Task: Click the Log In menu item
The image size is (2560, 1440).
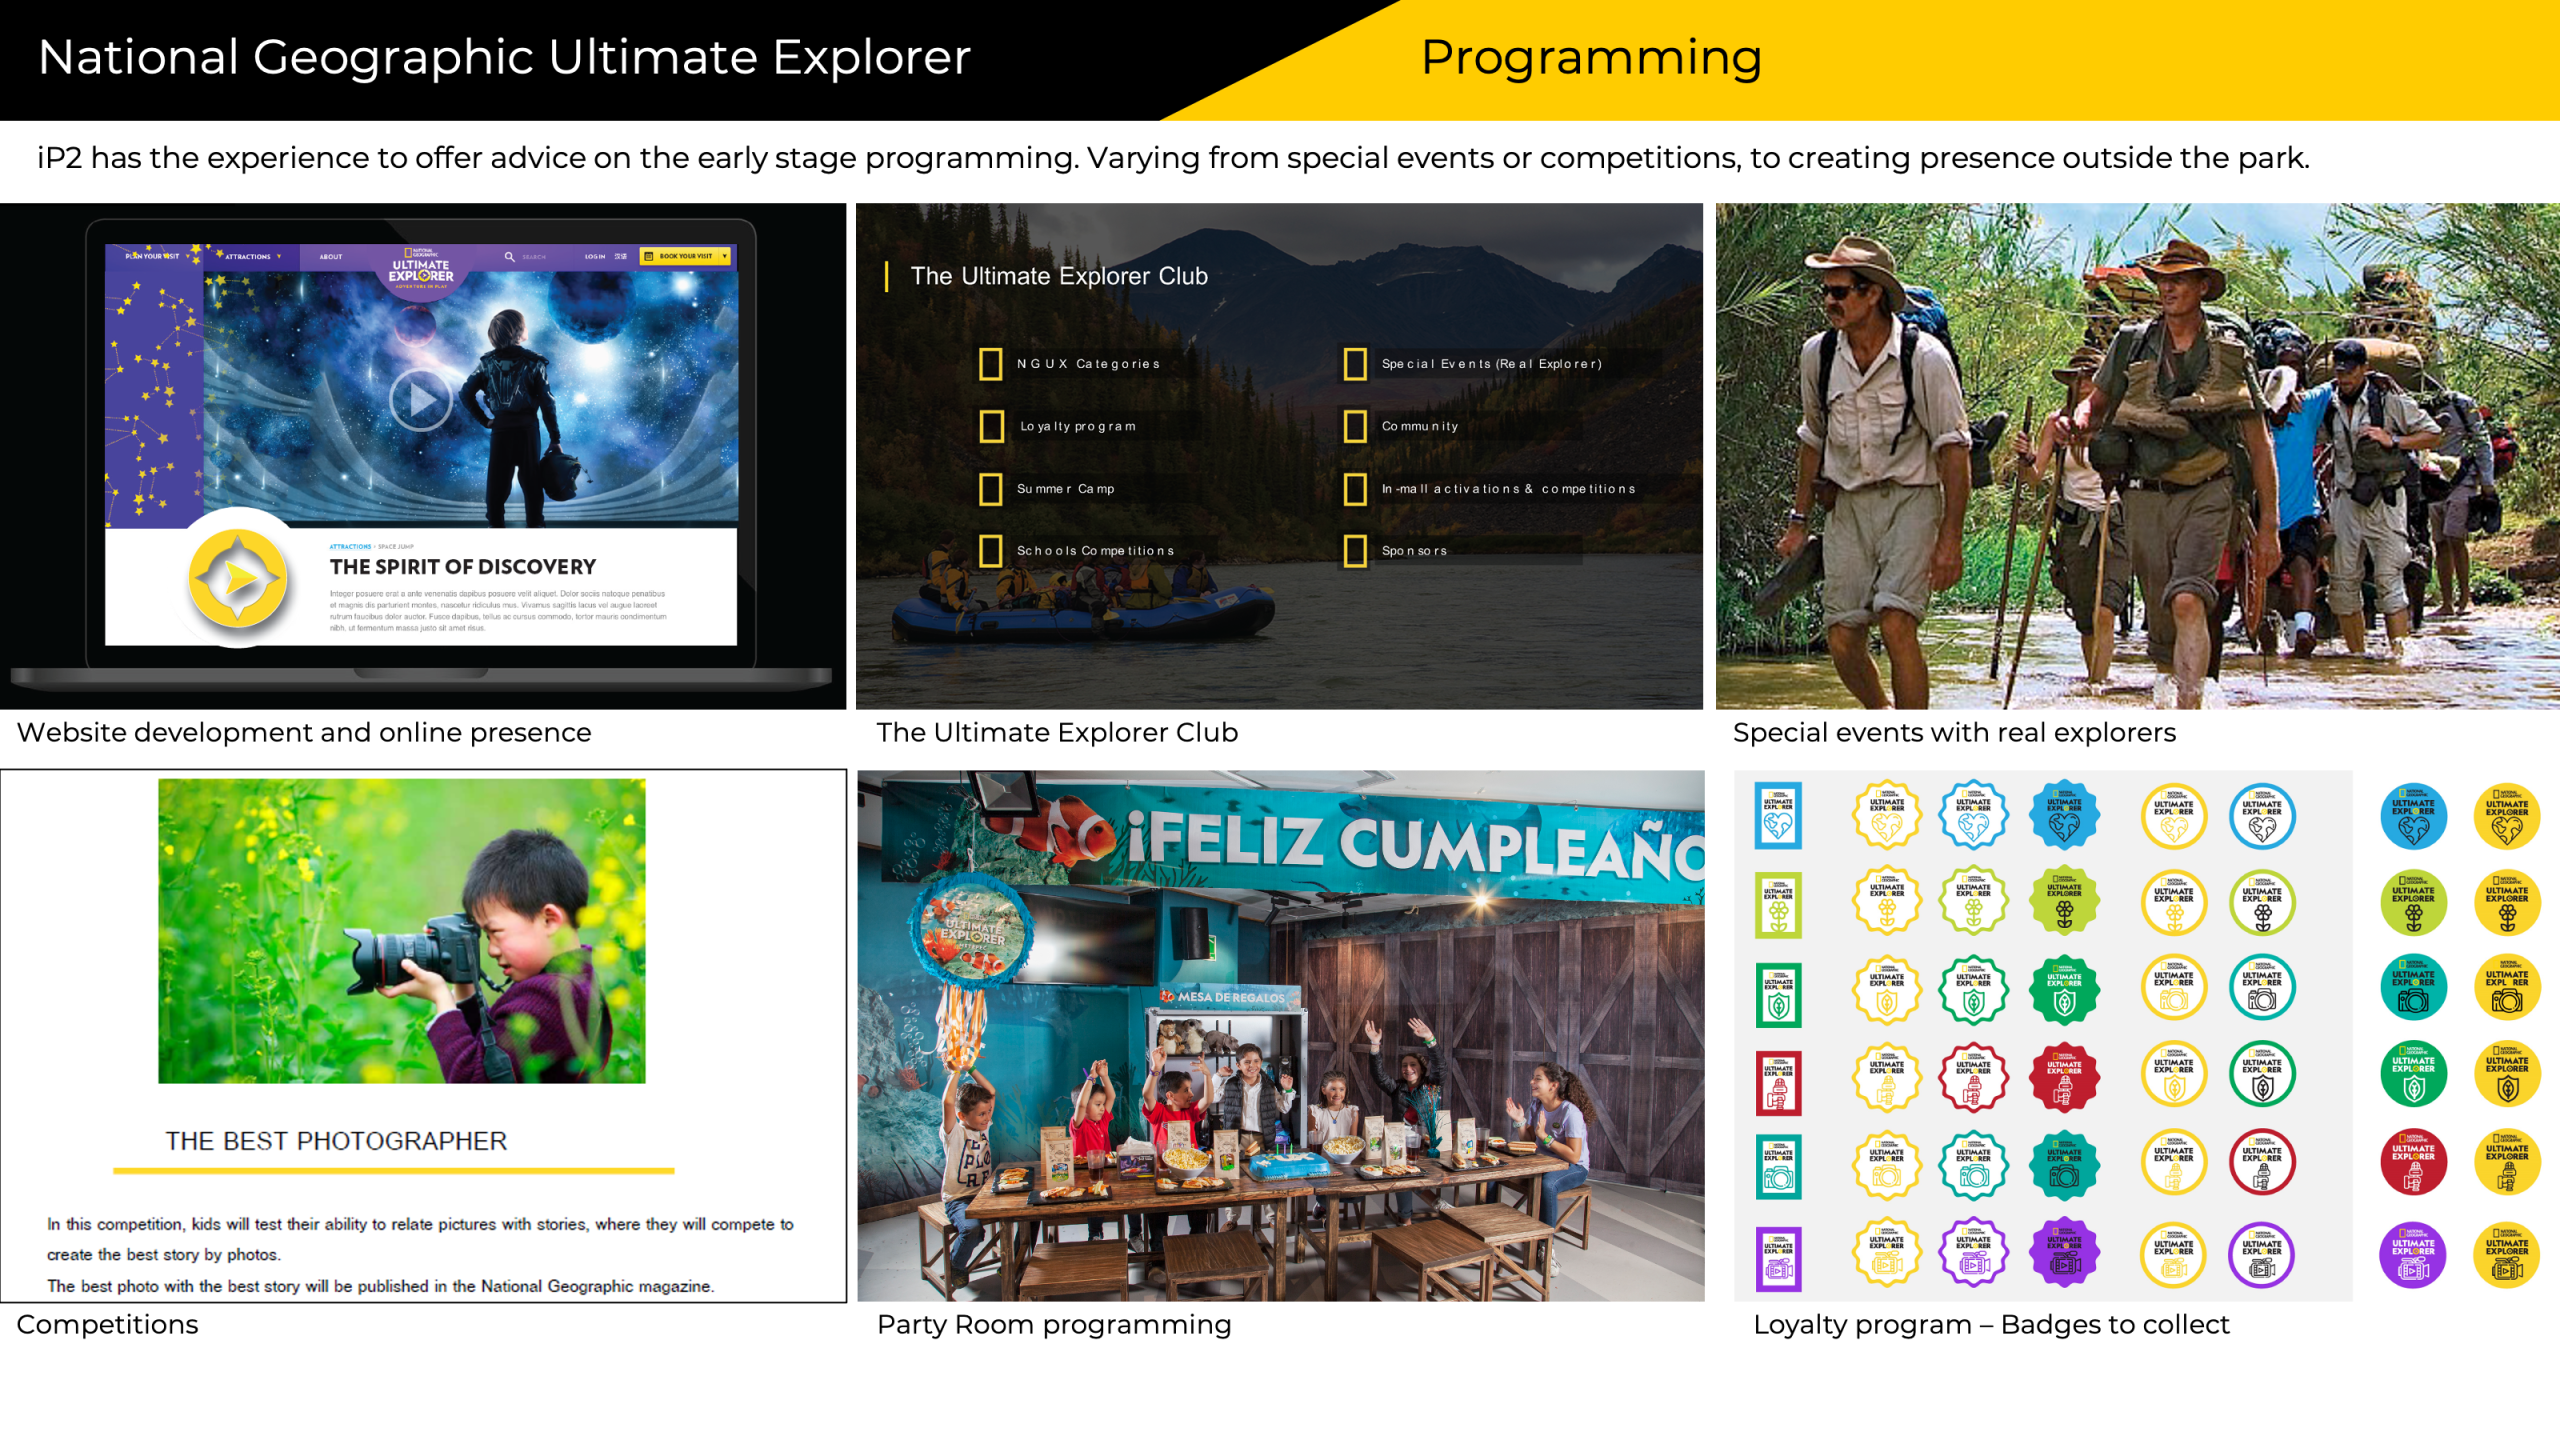Action: click(595, 257)
